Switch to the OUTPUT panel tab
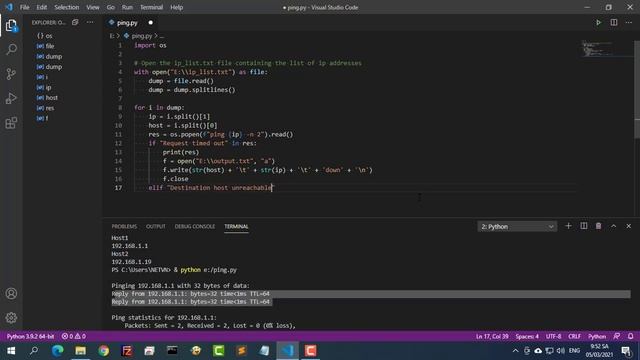This screenshot has width=640, height=360. [x=156, y=227]
